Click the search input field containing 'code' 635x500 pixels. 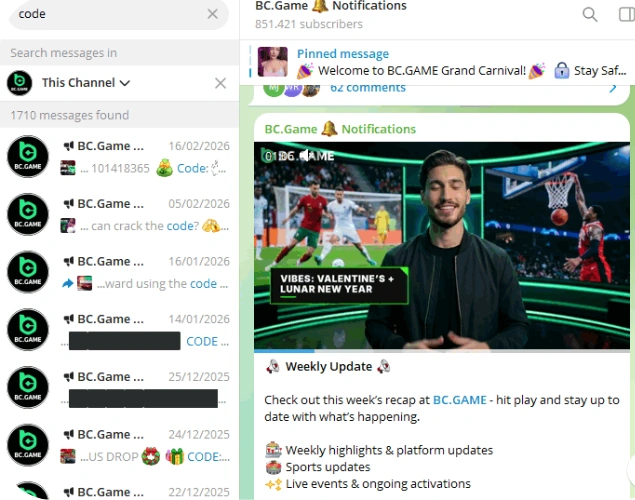click(x=111, y=14)
